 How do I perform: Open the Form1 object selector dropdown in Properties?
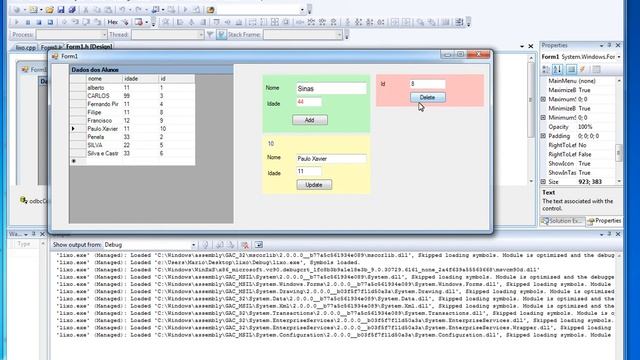(x=619, y=57)
